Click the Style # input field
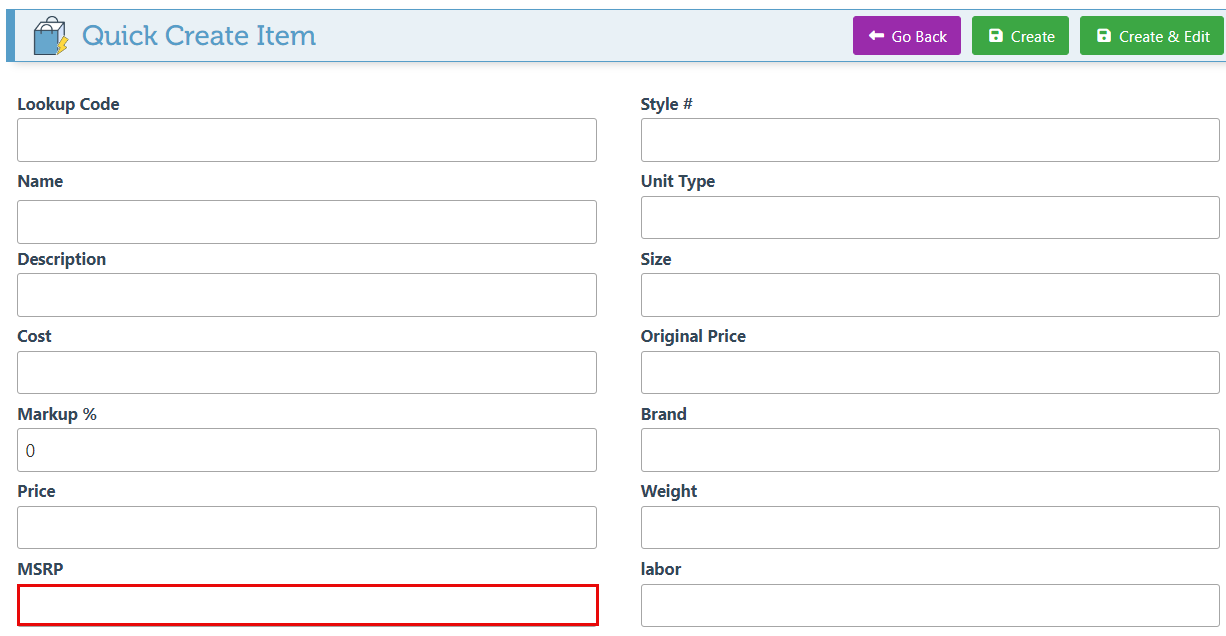 coord(930,140)
